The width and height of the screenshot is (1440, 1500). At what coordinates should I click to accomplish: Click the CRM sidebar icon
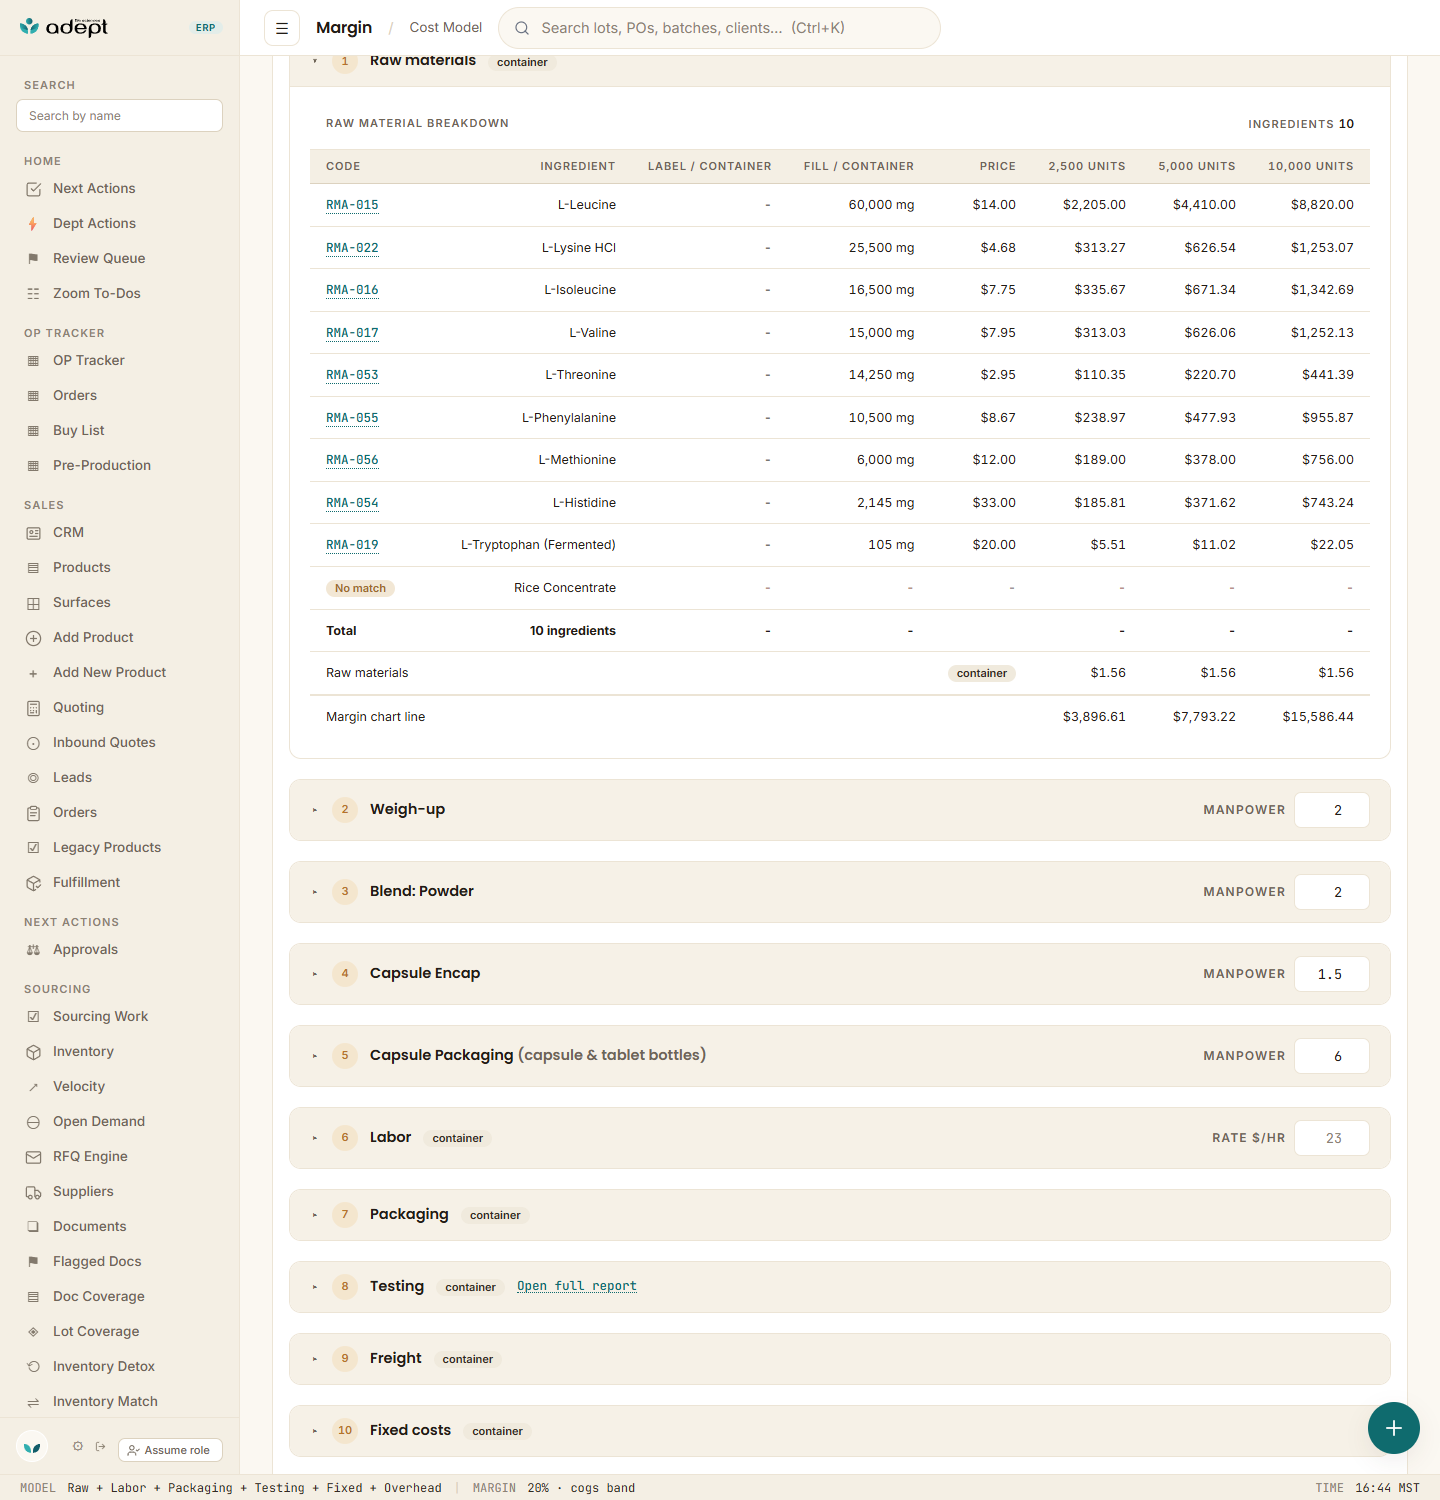(x=33, y=533)
